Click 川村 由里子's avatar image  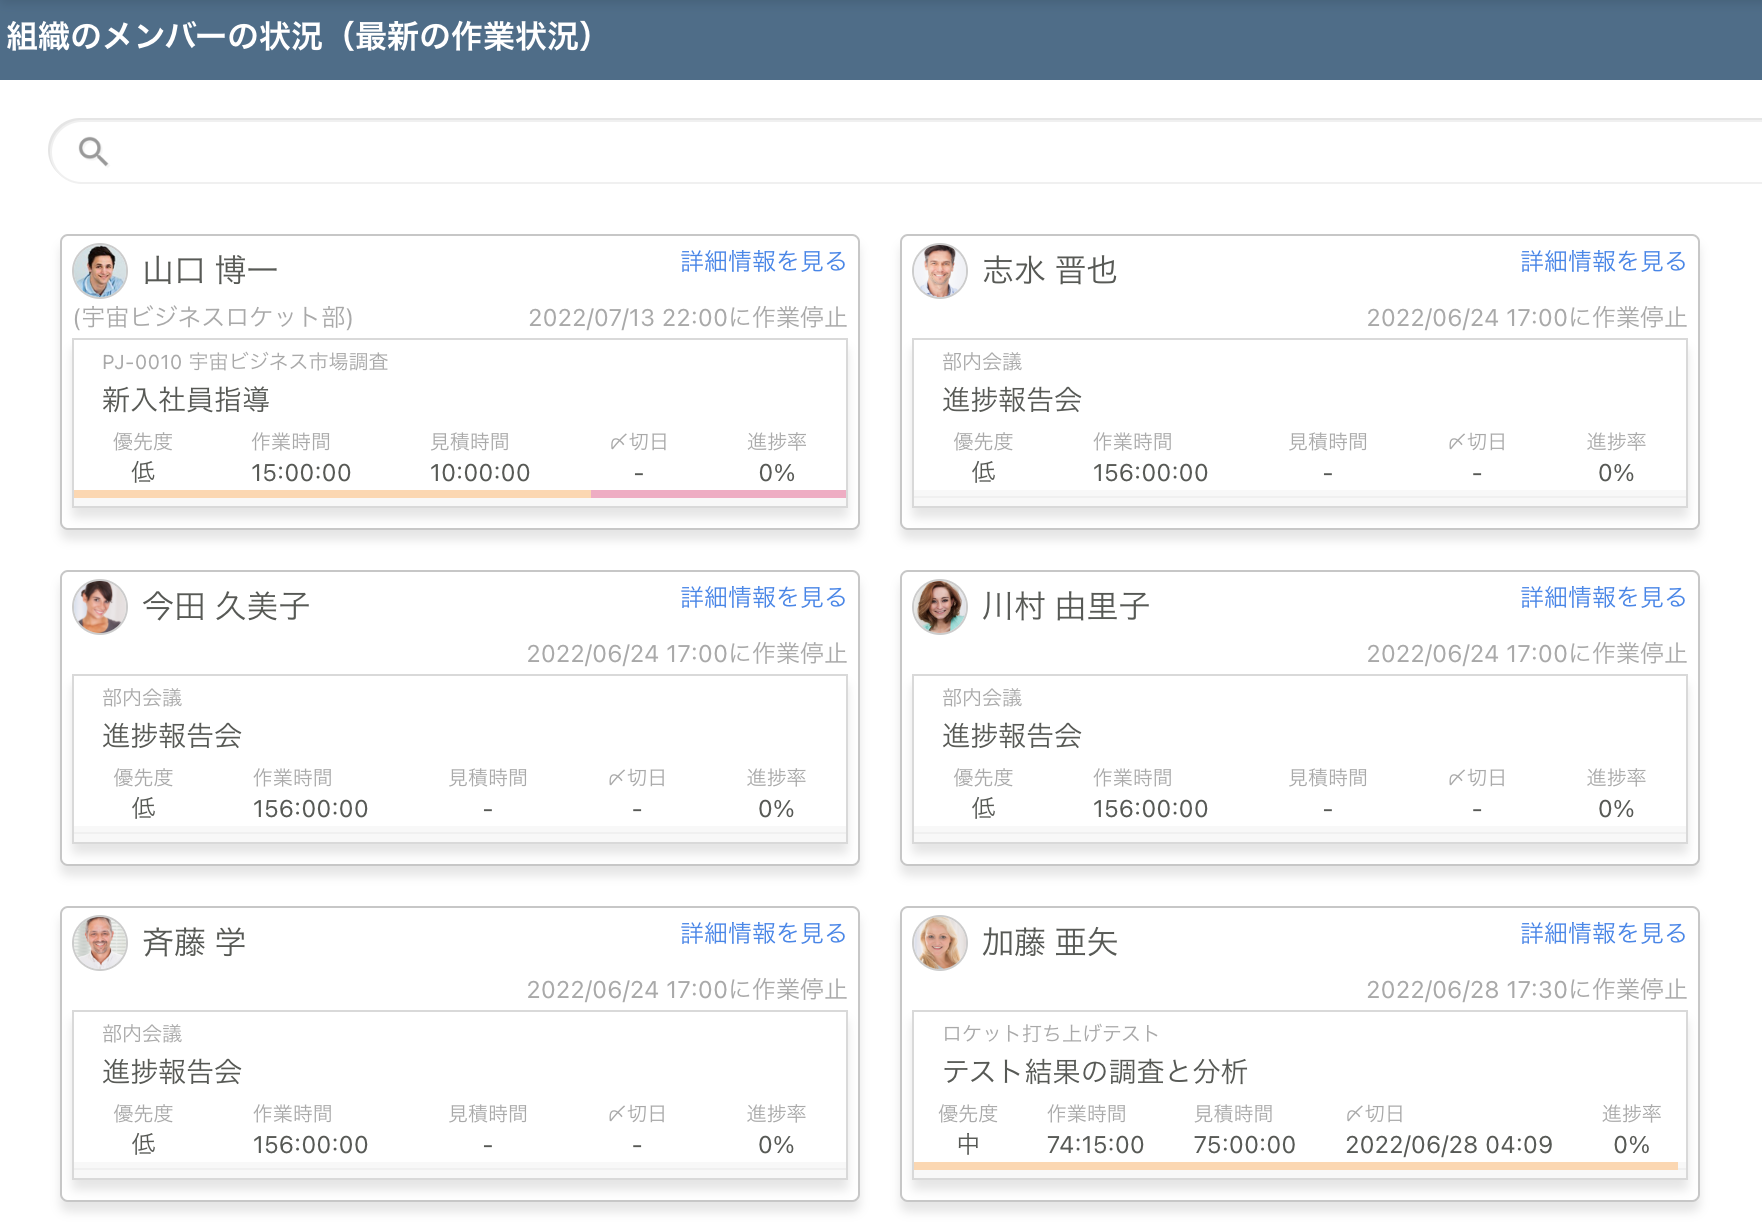pyautogui.click(x=940, y=607)
